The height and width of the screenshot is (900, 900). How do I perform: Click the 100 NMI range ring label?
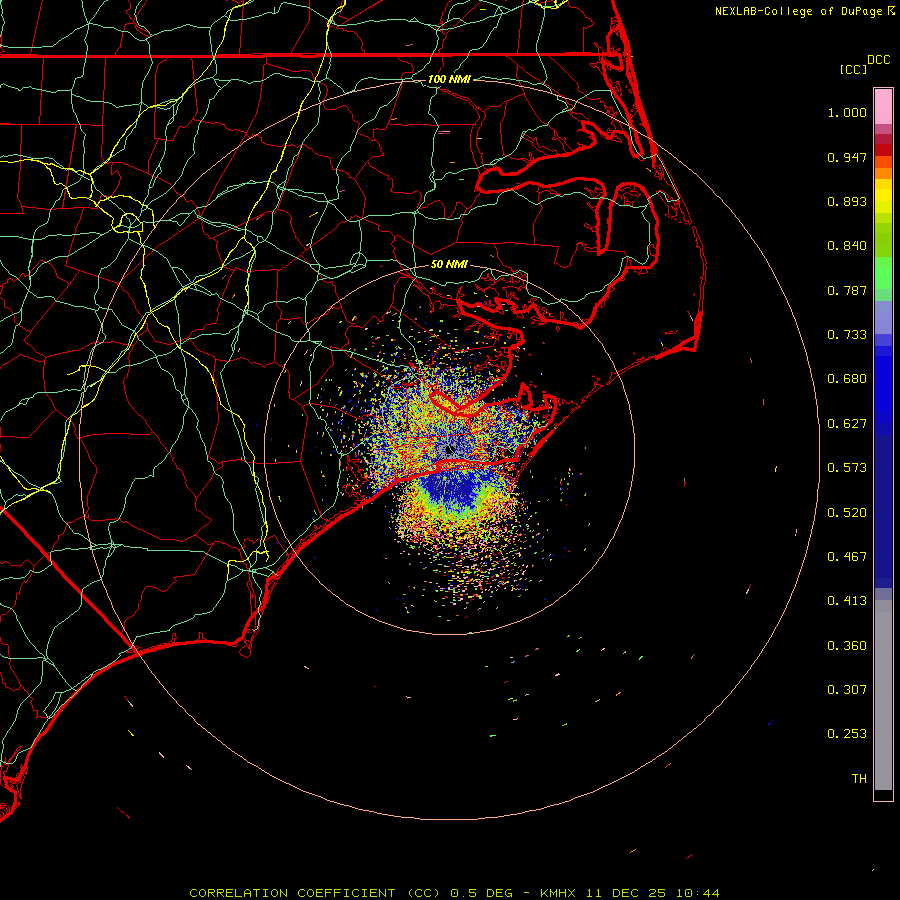pos(449,79)
